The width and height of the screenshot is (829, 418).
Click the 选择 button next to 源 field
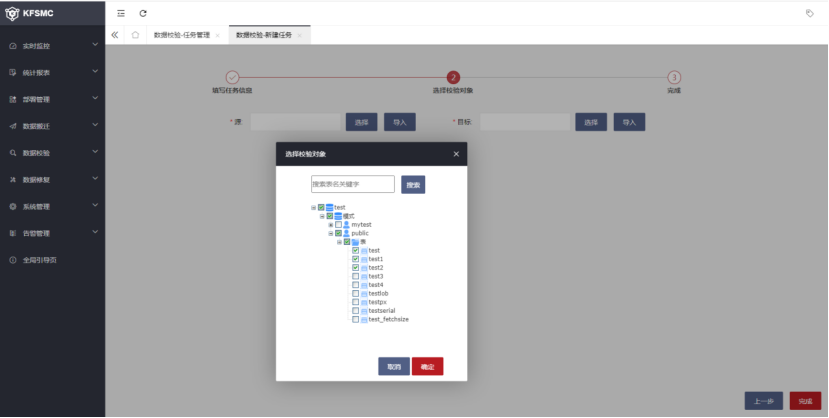click(362, 122)
